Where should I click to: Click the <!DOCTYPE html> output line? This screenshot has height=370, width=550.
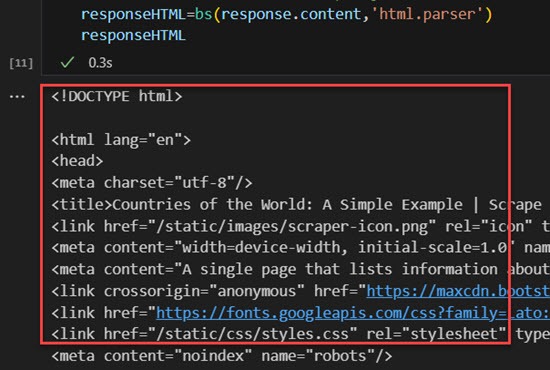pyautogui.click(x=117, y=96)
